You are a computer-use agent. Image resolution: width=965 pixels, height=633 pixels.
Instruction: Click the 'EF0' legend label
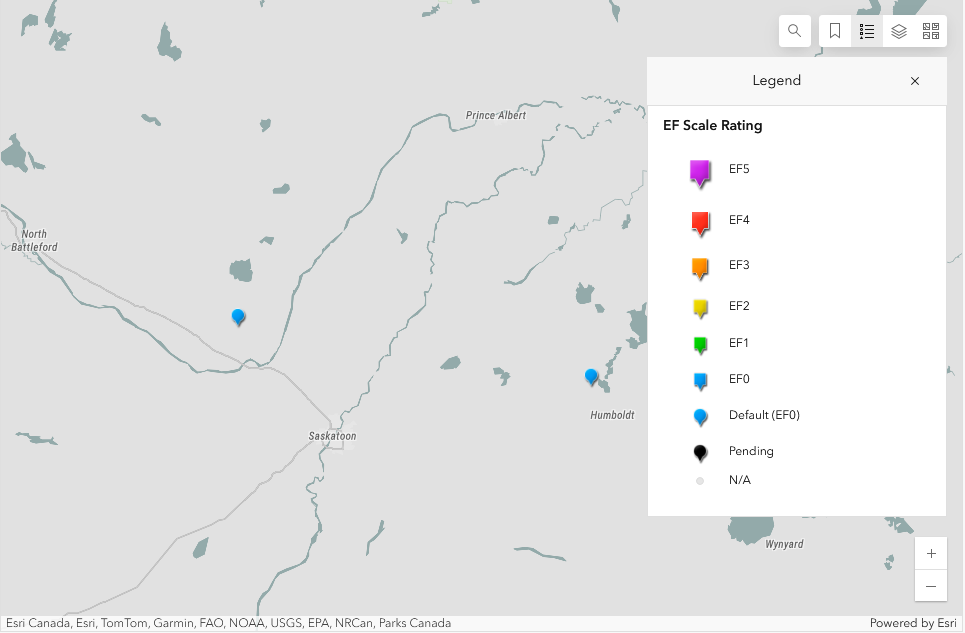pos(739,379)
